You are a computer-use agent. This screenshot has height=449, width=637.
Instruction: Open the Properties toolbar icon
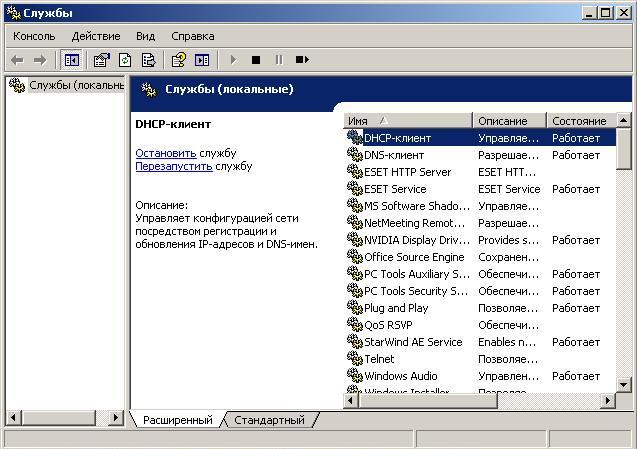pos(102,60)
